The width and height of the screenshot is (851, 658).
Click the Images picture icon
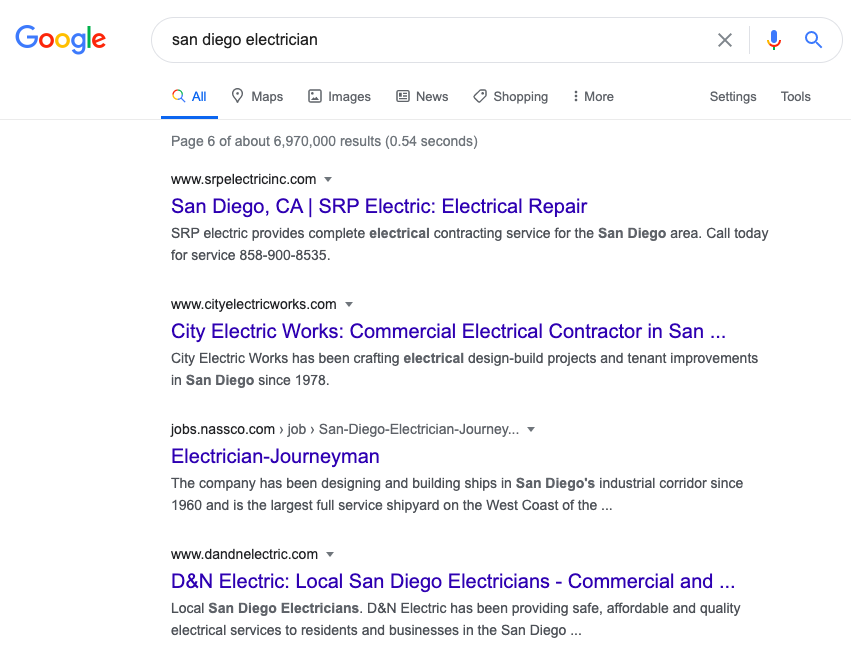pyautogui.click(x=315, y=96)
